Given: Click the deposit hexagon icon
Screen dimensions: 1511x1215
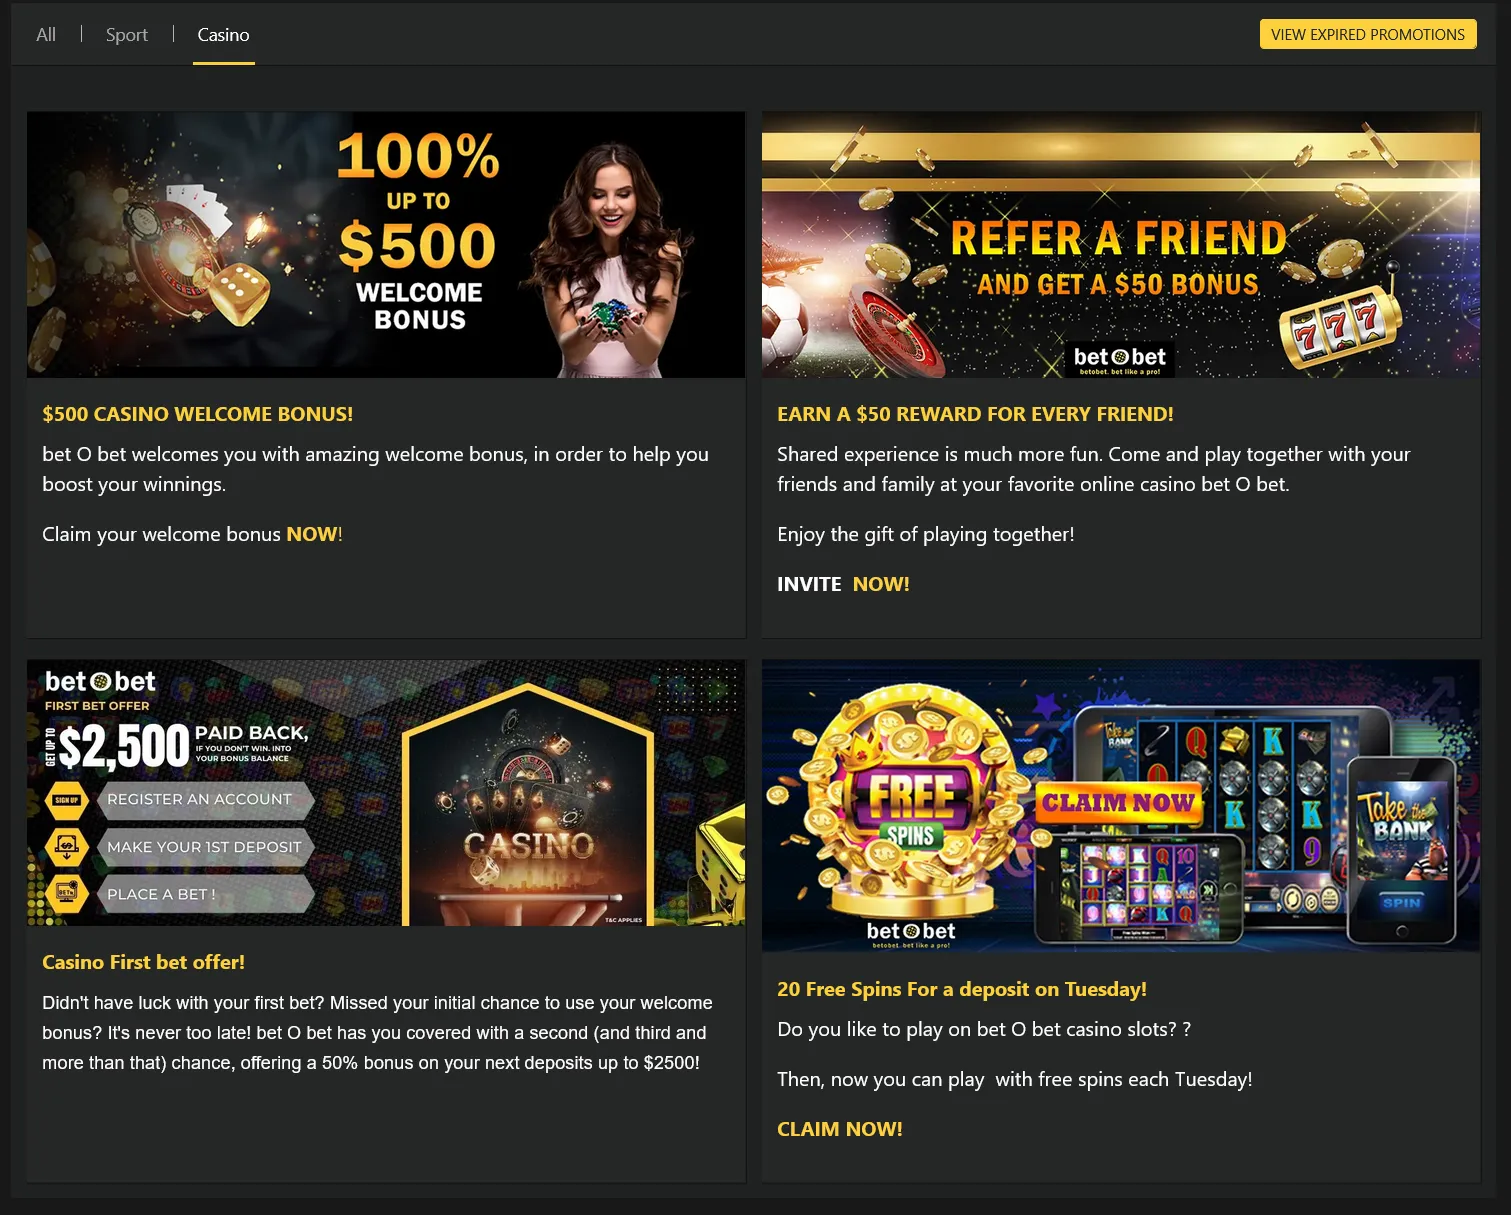Looking at the screenshot, I should (x=67, y=847).
